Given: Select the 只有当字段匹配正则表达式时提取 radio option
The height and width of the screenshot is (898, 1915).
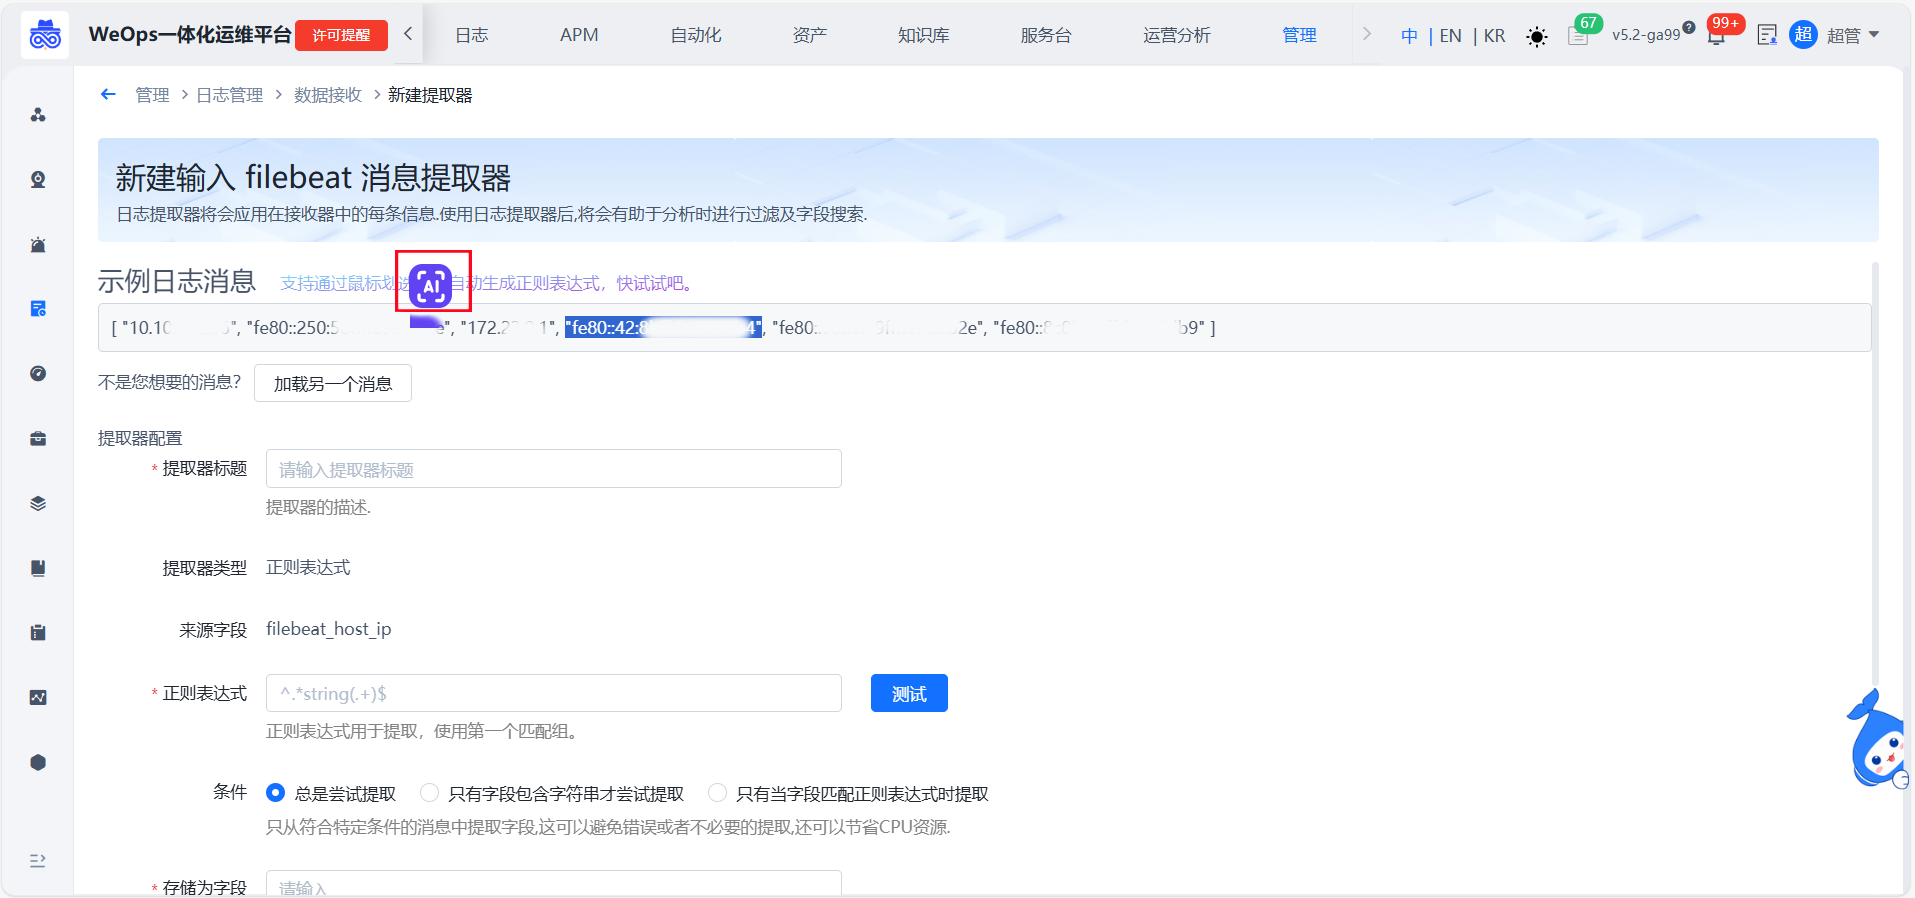Looking at the screenshot, I should tap(717, 793).
